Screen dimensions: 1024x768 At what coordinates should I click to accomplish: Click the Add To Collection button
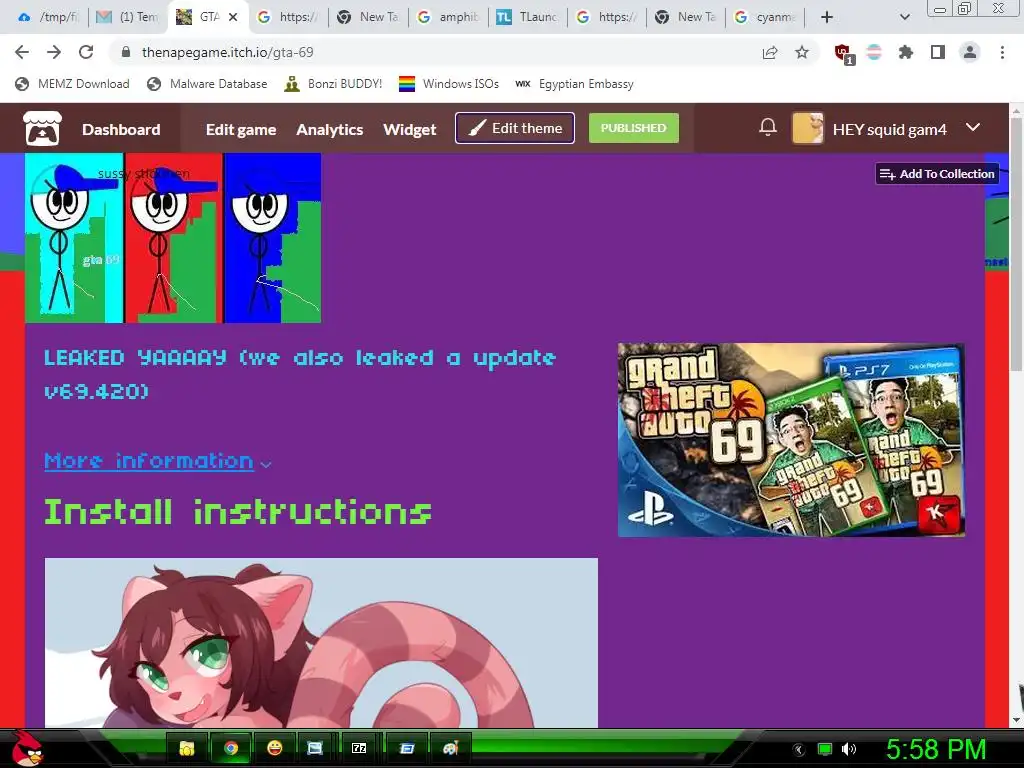(x=937, y=174)
